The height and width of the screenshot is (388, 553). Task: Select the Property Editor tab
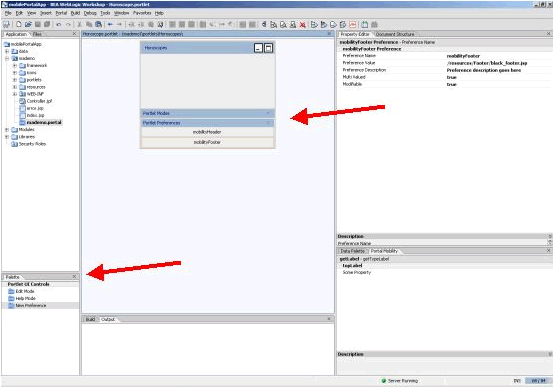(354, 34)
